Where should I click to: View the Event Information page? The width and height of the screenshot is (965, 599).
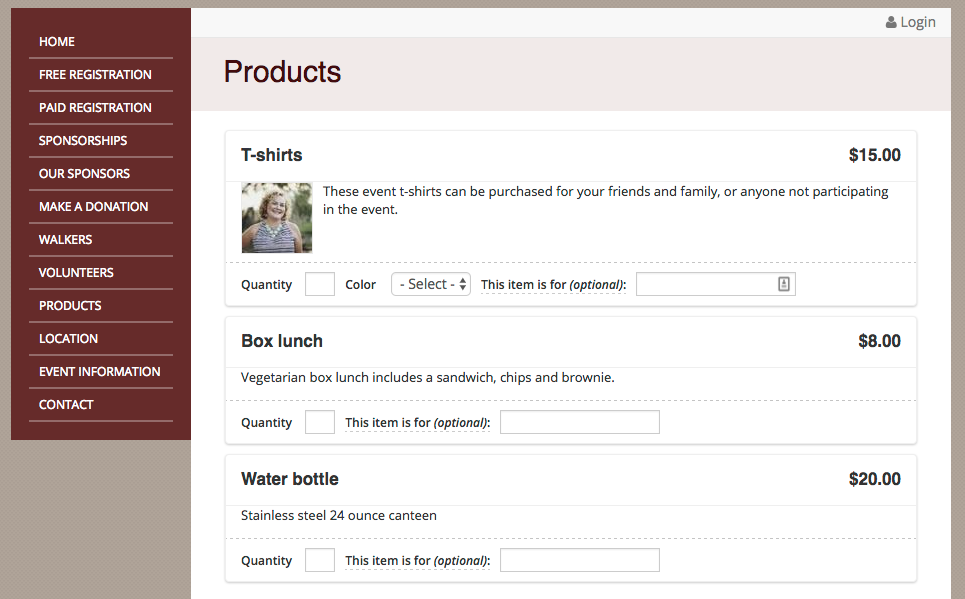[x=100, y=372]
